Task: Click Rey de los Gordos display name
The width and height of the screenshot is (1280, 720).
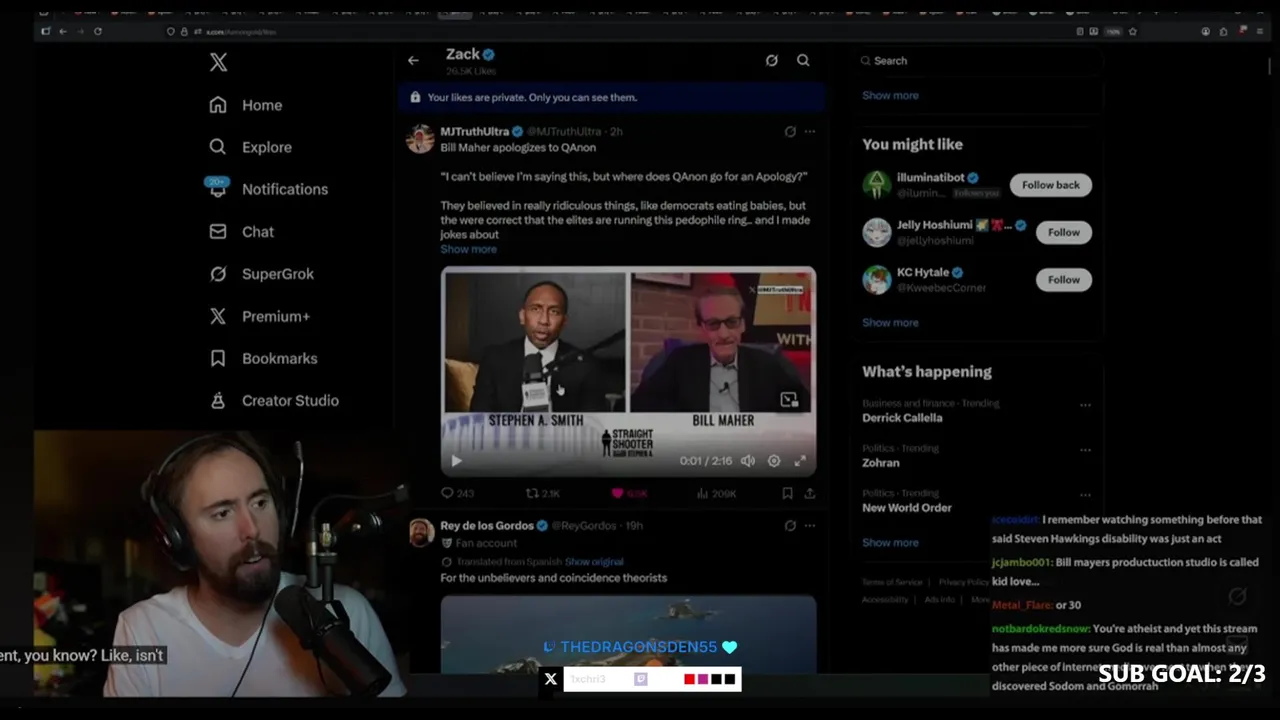Action: pyautogui.click(x=487, y=525)
